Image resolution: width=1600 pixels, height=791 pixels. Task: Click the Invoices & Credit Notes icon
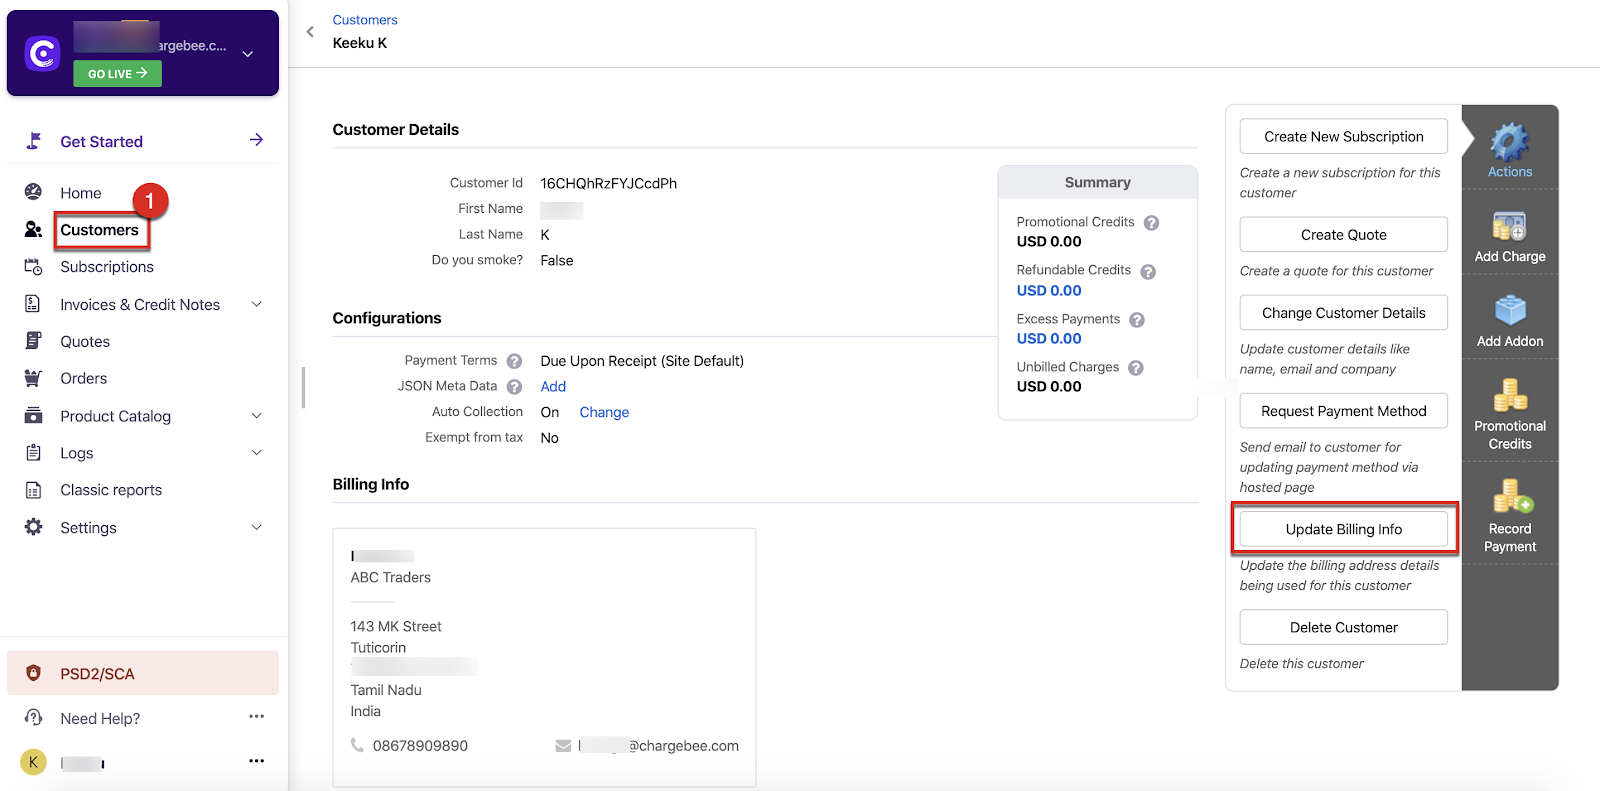coord(33,304)
